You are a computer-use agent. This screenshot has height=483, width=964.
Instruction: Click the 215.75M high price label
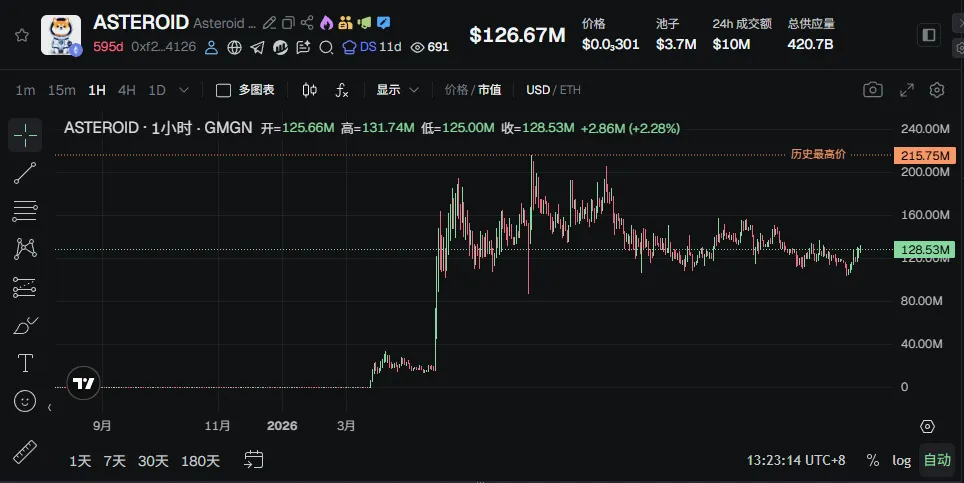(x=925, y=155)
